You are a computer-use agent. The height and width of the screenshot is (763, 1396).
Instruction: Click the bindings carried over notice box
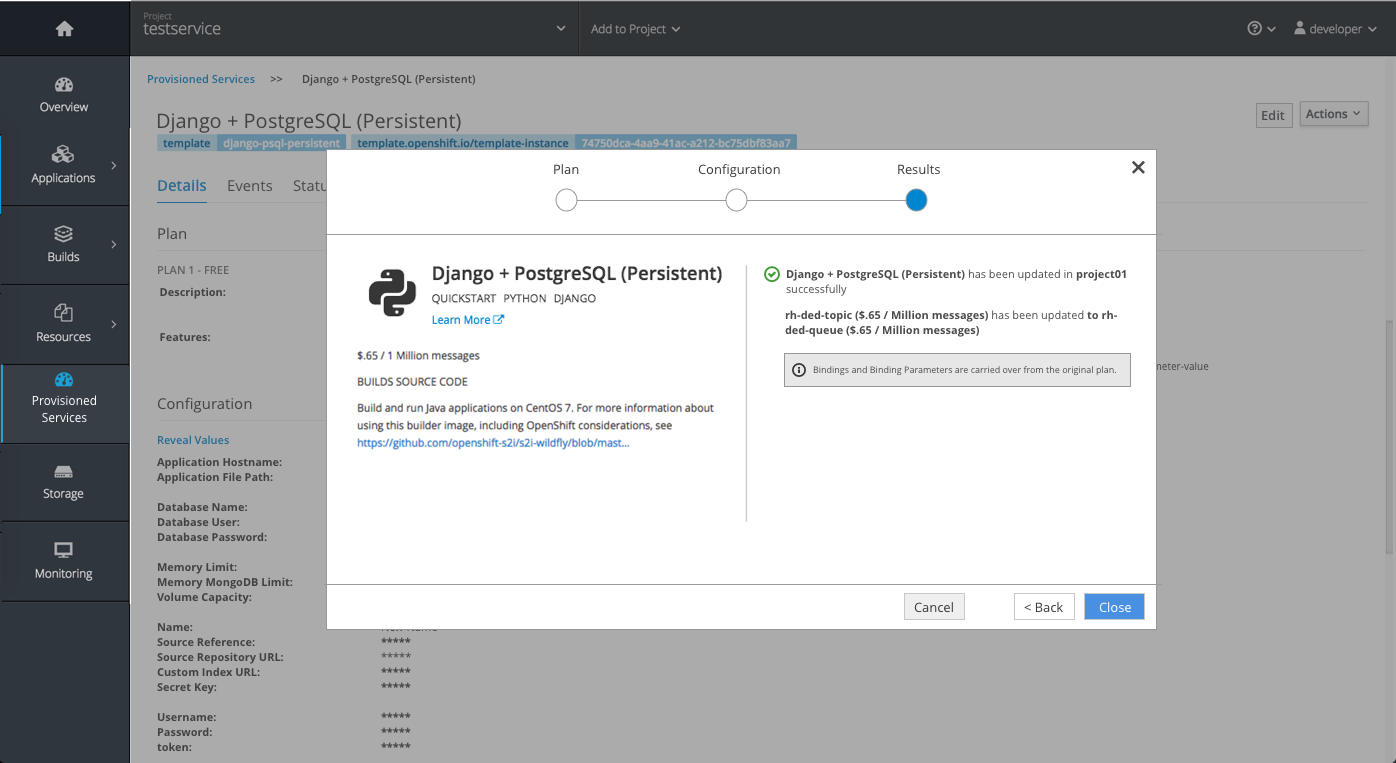(957, 370)
